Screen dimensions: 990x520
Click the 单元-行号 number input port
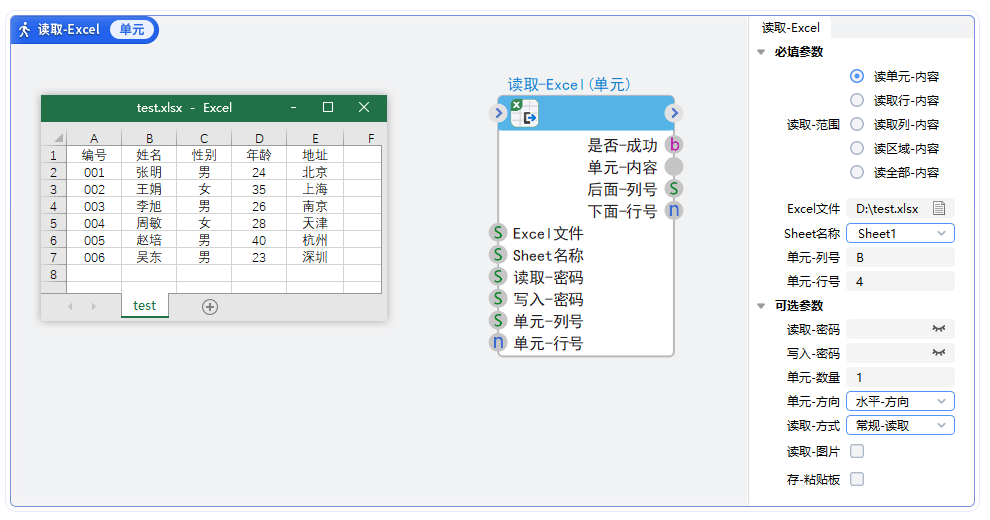[x=498, y=343]
